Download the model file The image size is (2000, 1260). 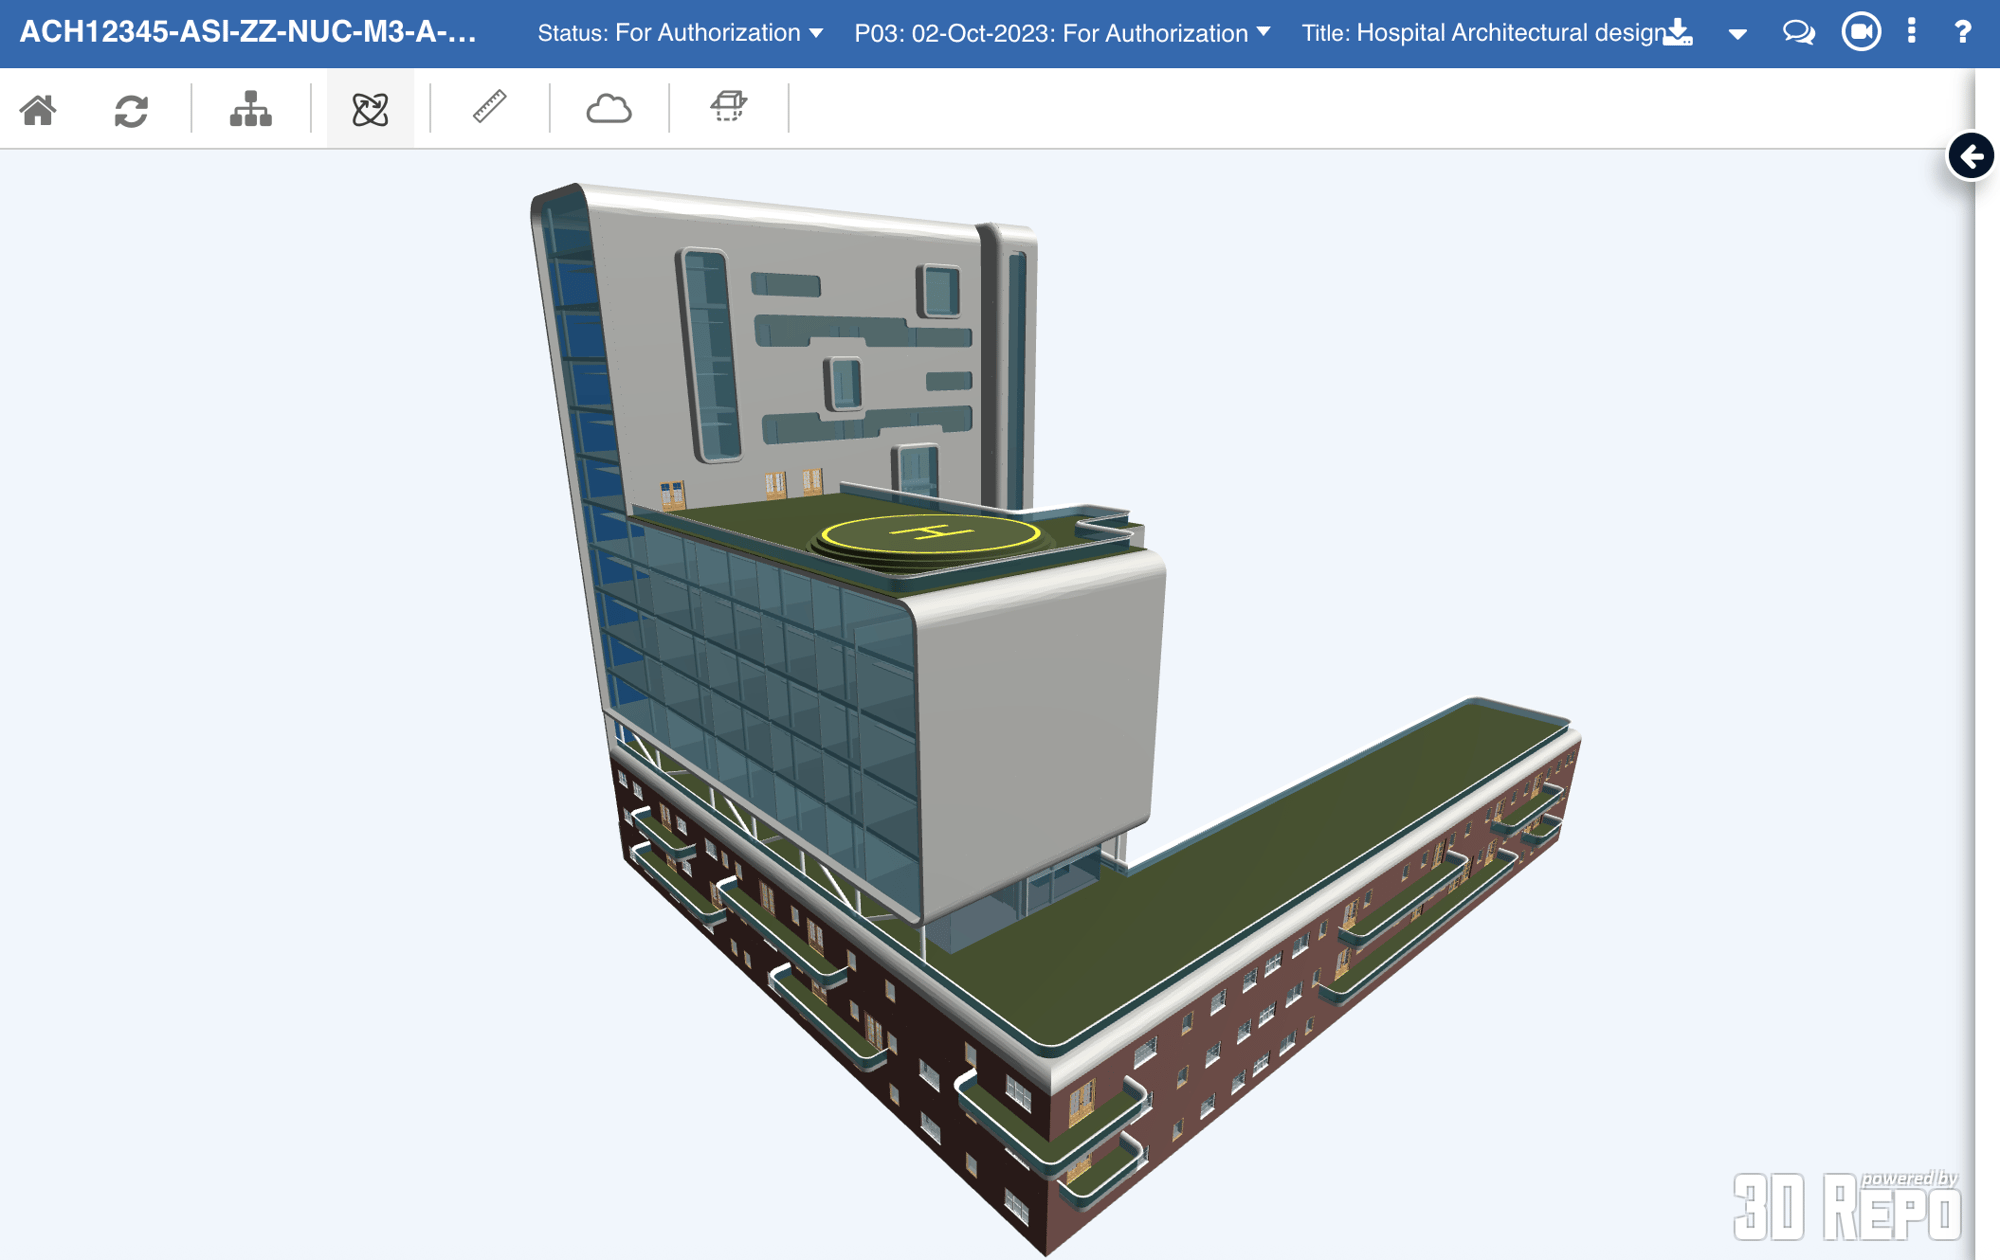(1680, 33)
